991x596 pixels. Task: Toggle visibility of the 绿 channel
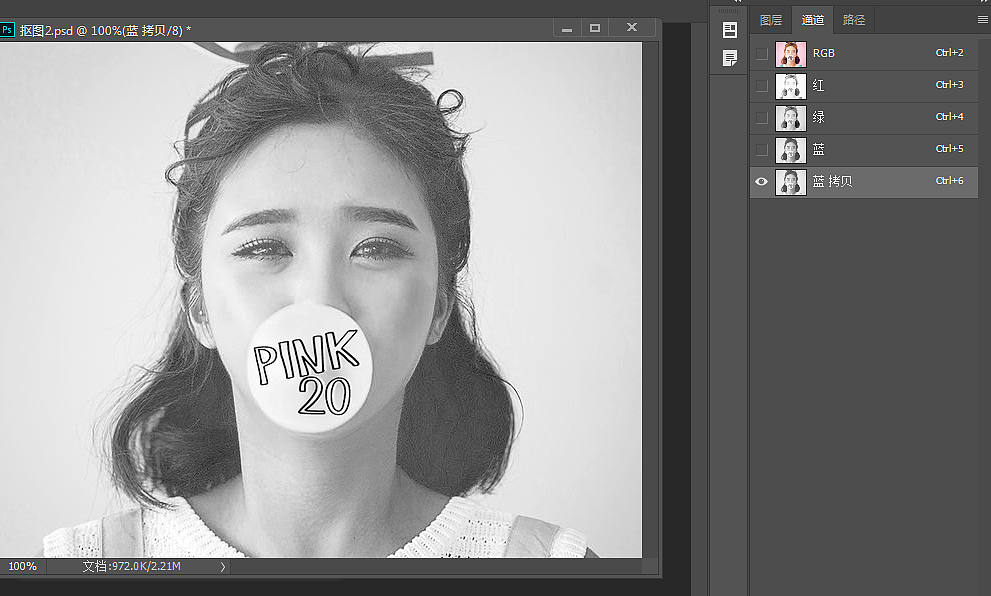pyautogui.click(x=762, y=118)
